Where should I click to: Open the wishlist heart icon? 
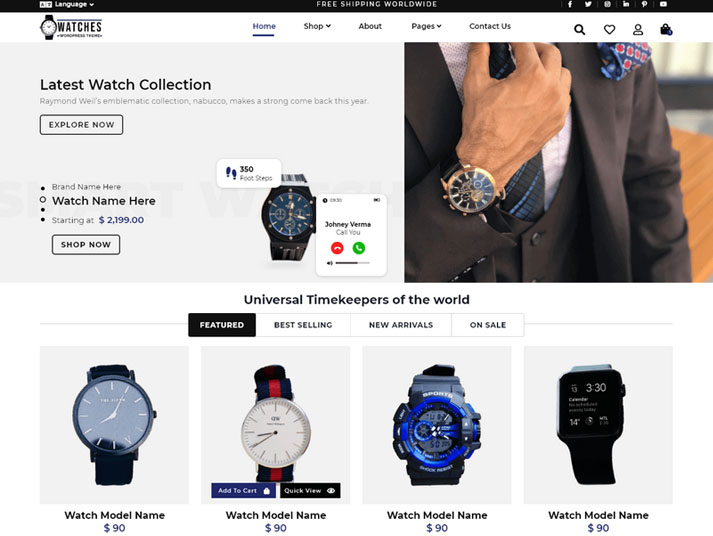(609, 30)
